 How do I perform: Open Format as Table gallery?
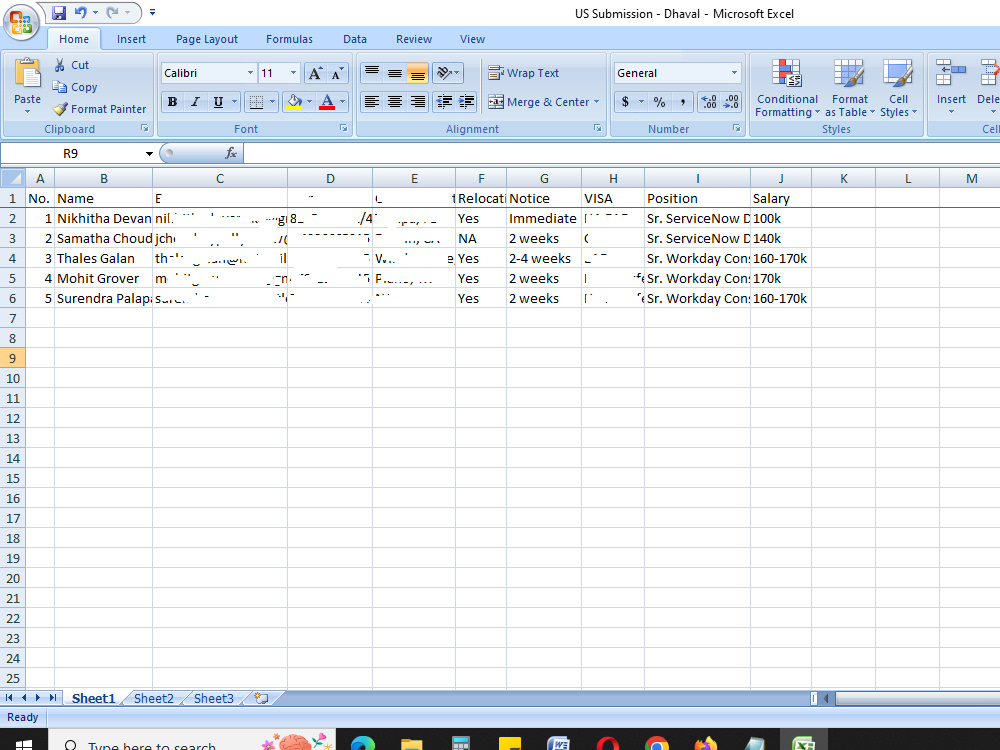click(849, 88)
